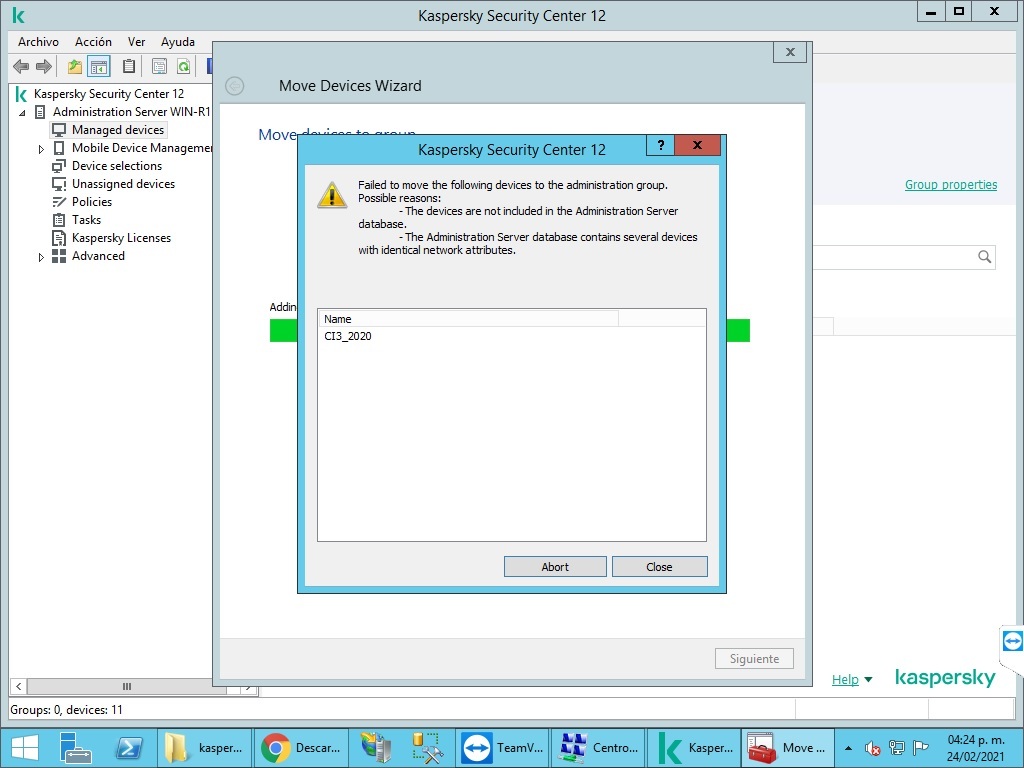
Task: Click the tree pane scroll left arrow
Action: 18,686
